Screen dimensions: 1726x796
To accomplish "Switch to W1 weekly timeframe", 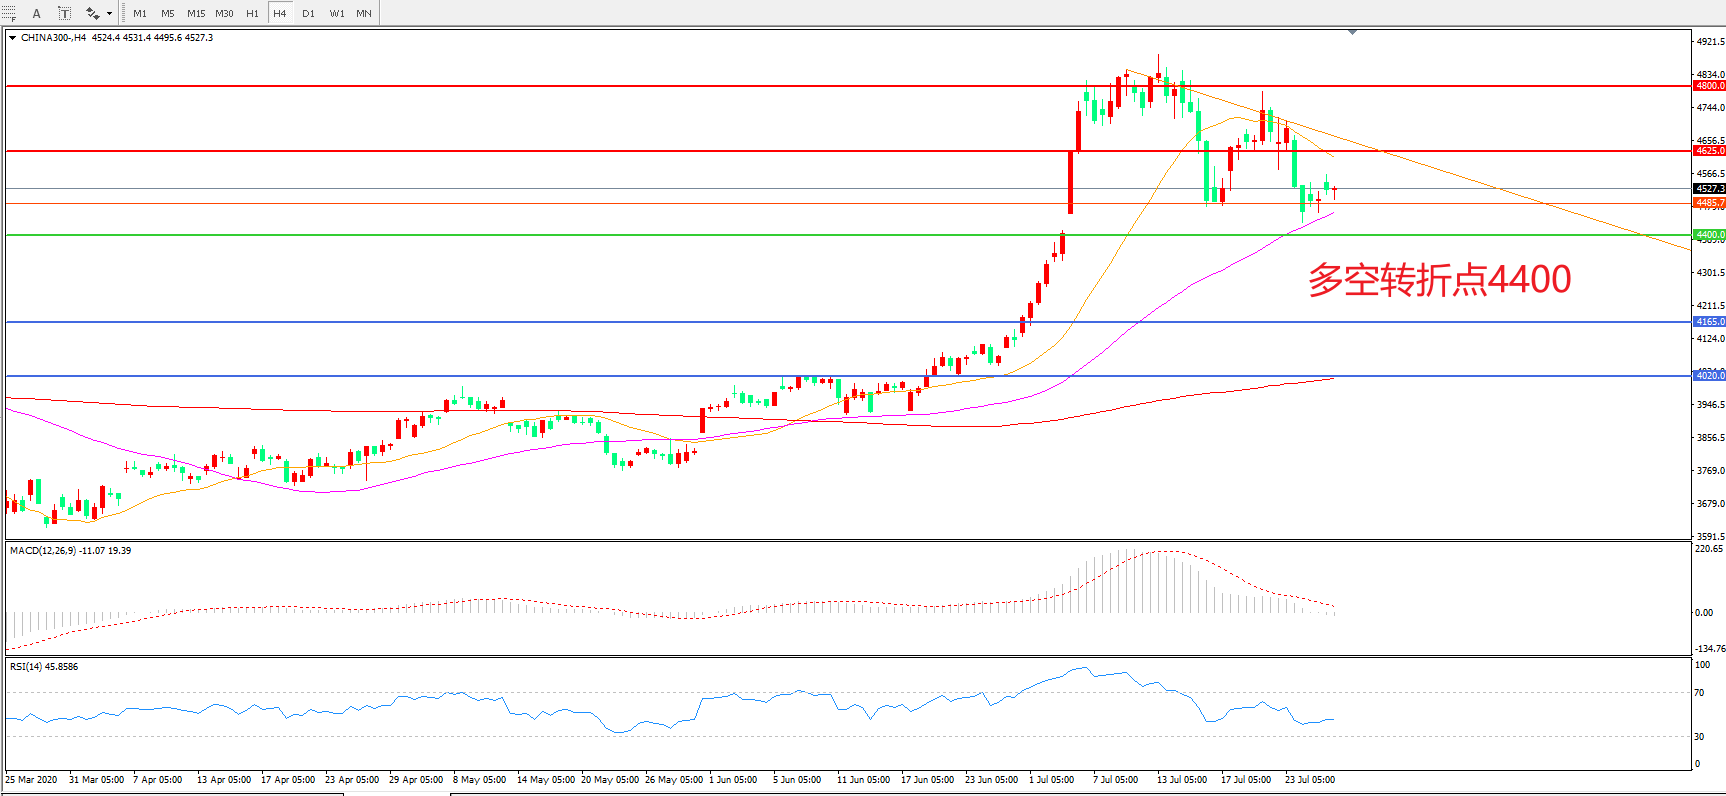I will pyautogui.click(x=337, y=13).
